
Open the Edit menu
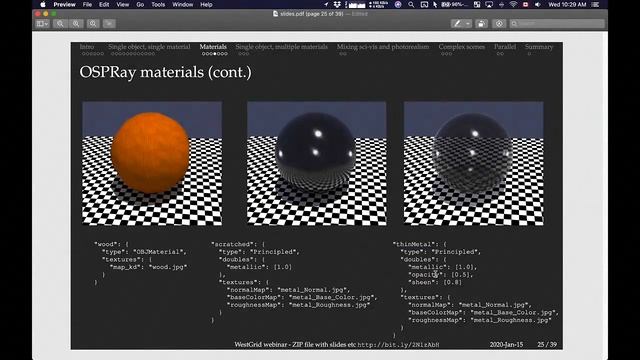[x=104, y=4]
